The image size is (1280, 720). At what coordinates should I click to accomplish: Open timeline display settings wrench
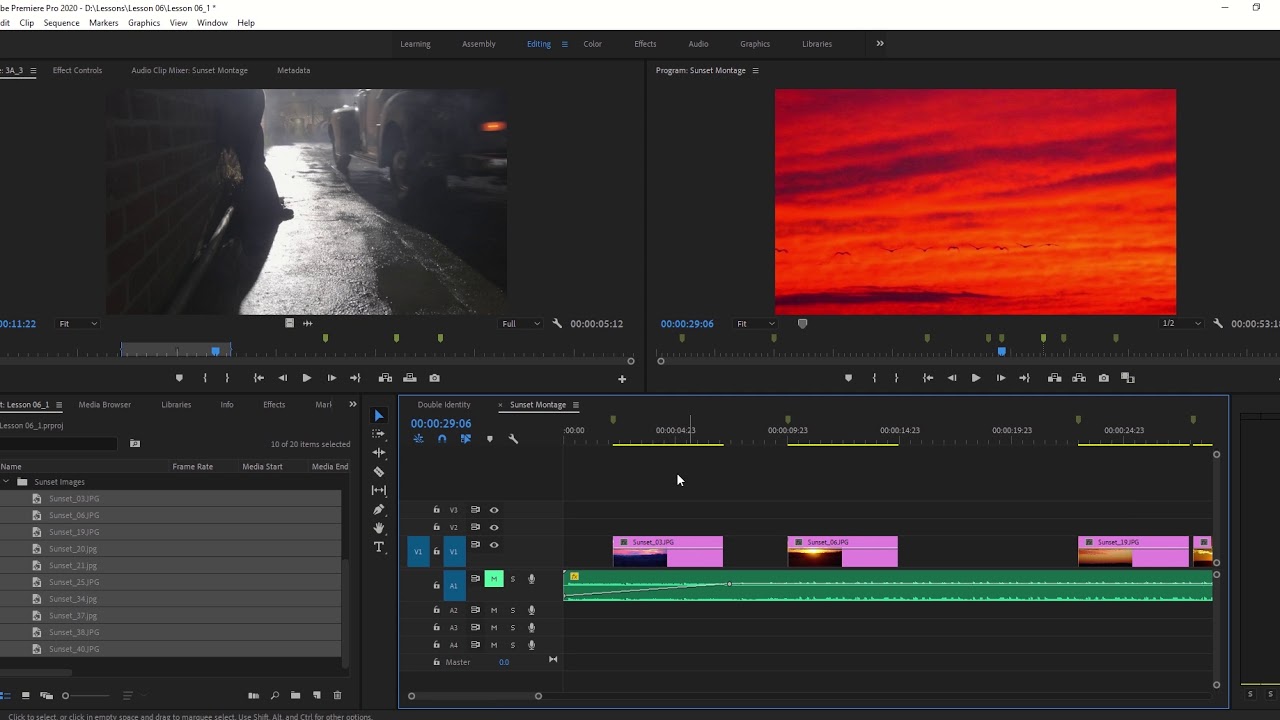pos(513,439)
